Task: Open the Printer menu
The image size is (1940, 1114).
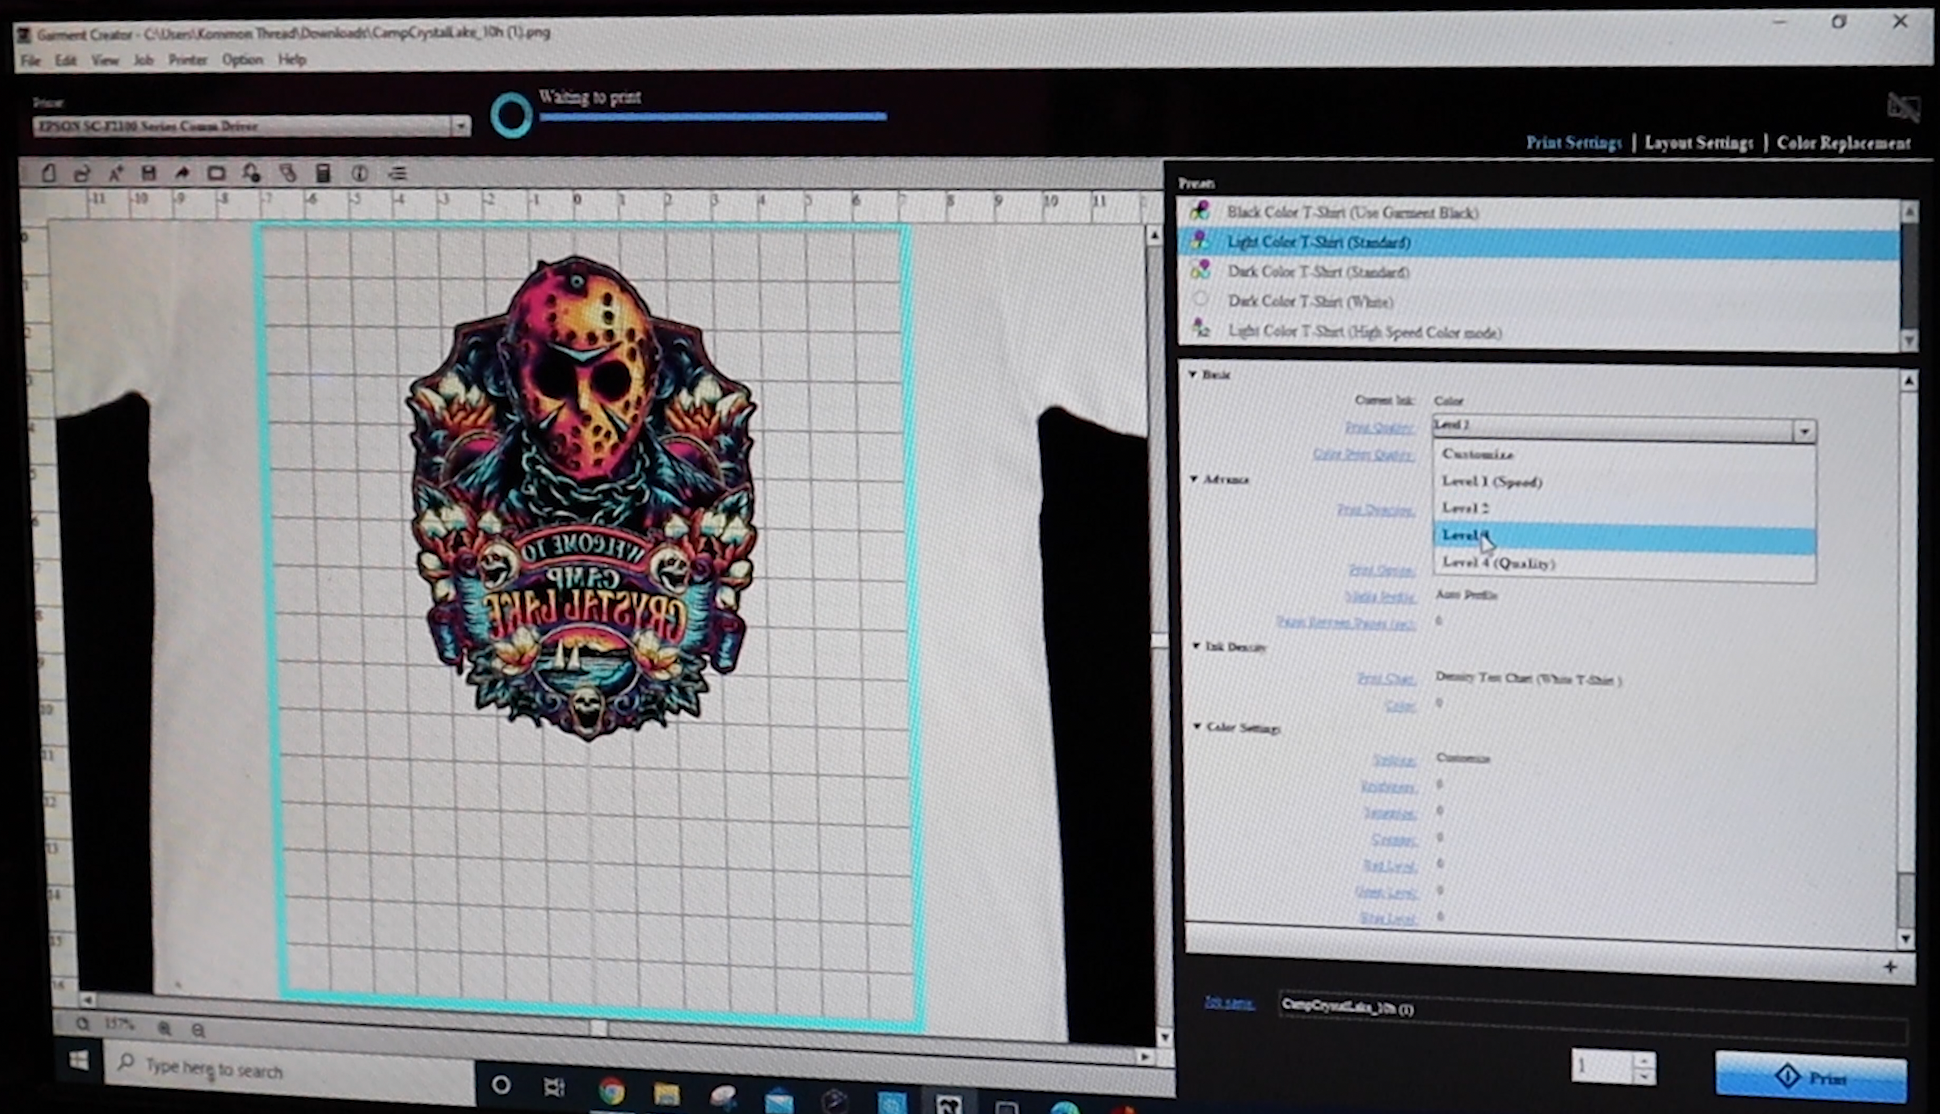Action: coord(187,60)
